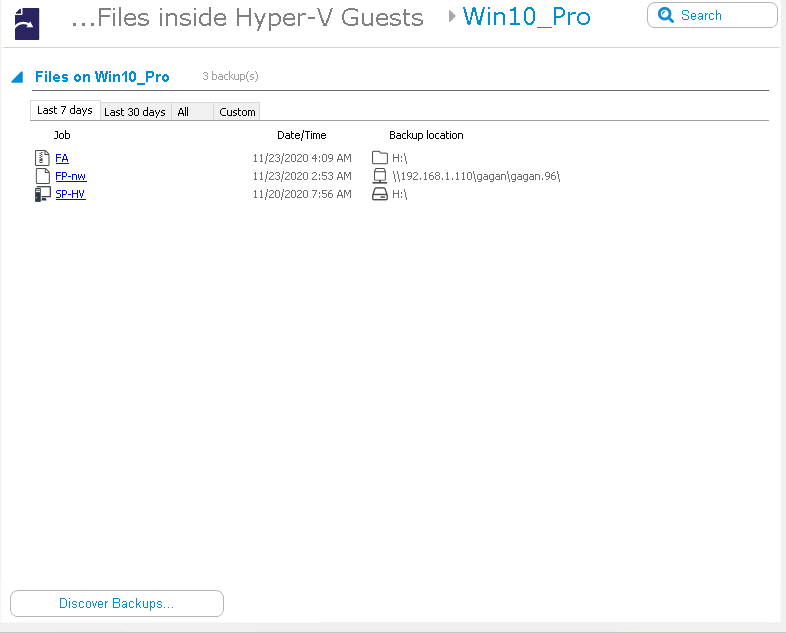This screenshot has height=633, width=786.
Task: Open the FA job link
Action: 62,158
